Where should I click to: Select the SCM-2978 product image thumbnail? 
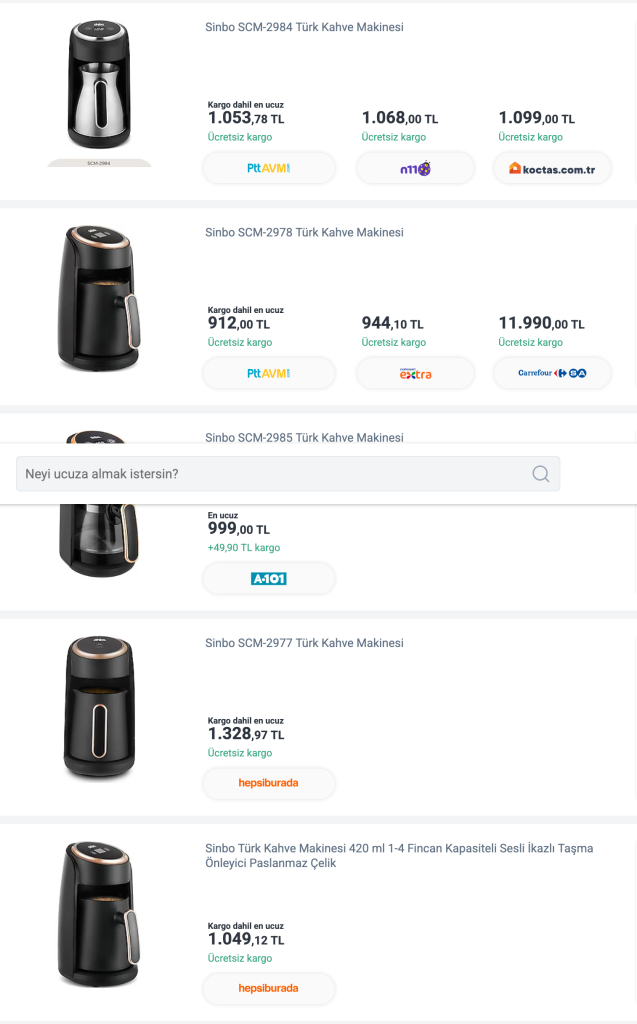99,298
